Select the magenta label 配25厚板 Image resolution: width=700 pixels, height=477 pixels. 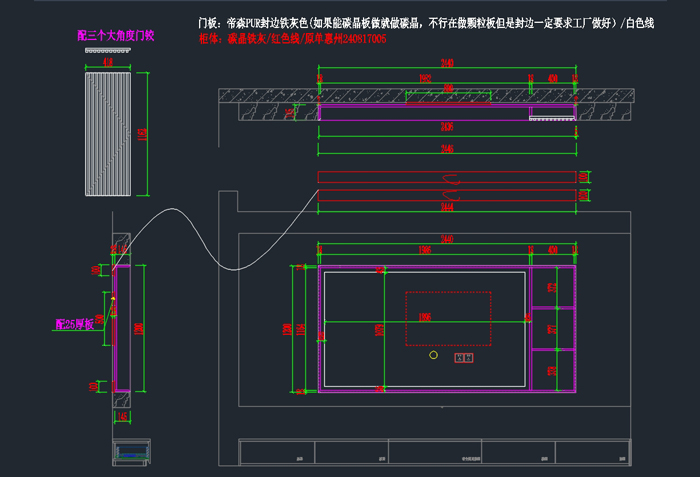(75, 324)
